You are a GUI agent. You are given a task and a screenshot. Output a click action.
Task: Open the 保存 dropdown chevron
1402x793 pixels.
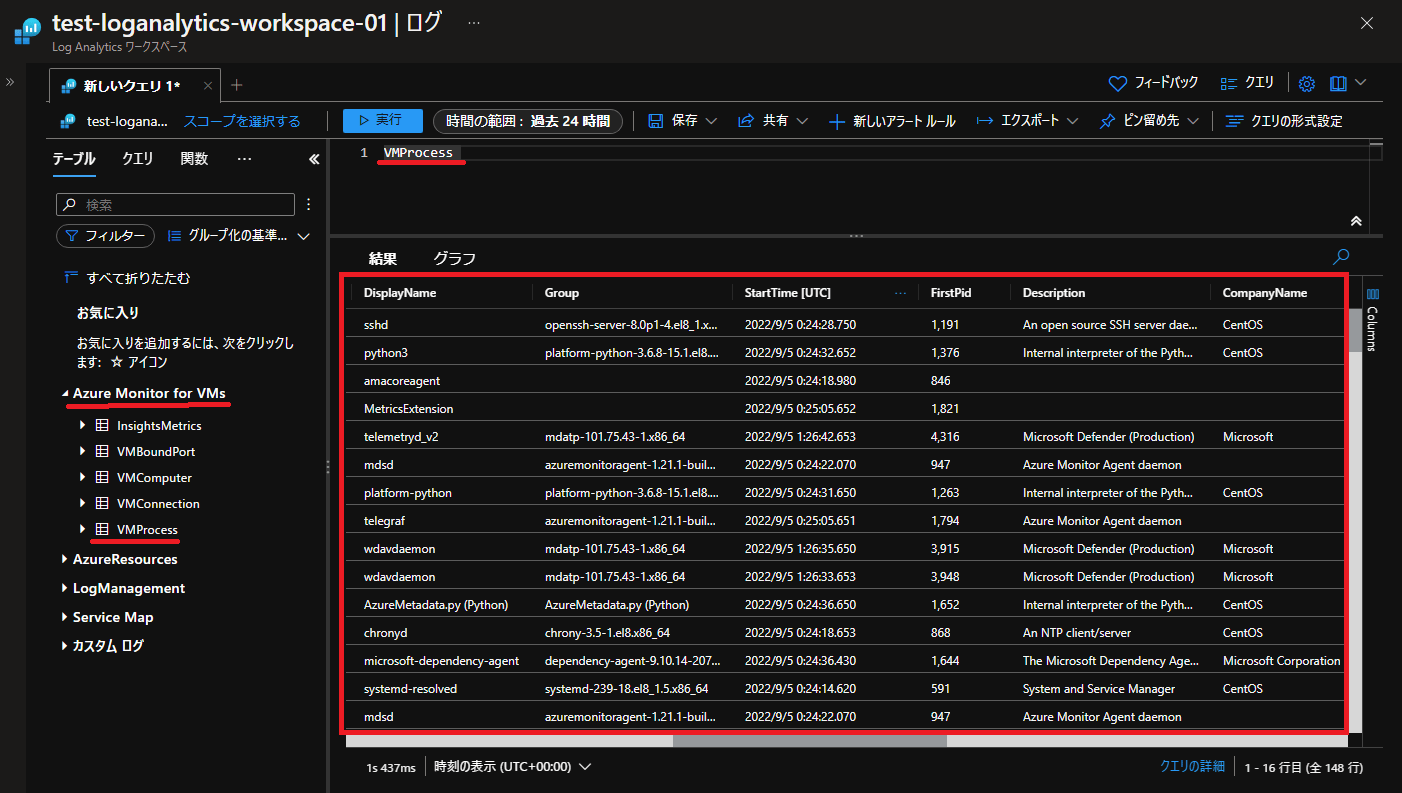tap(712, 121)
